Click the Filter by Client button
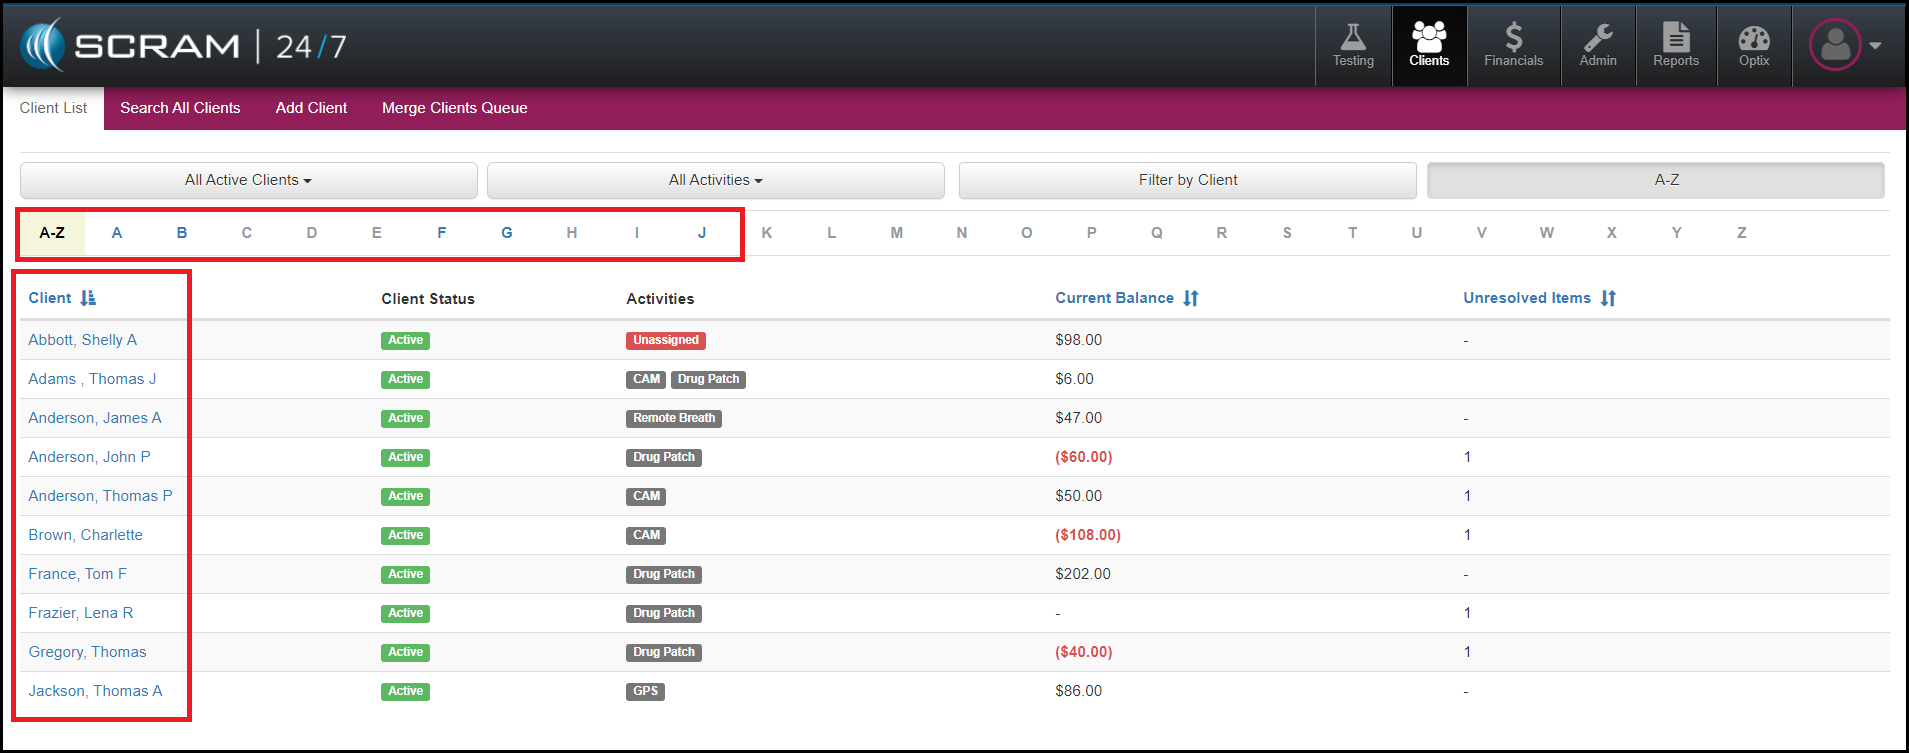 click(x=1187, y=180)
